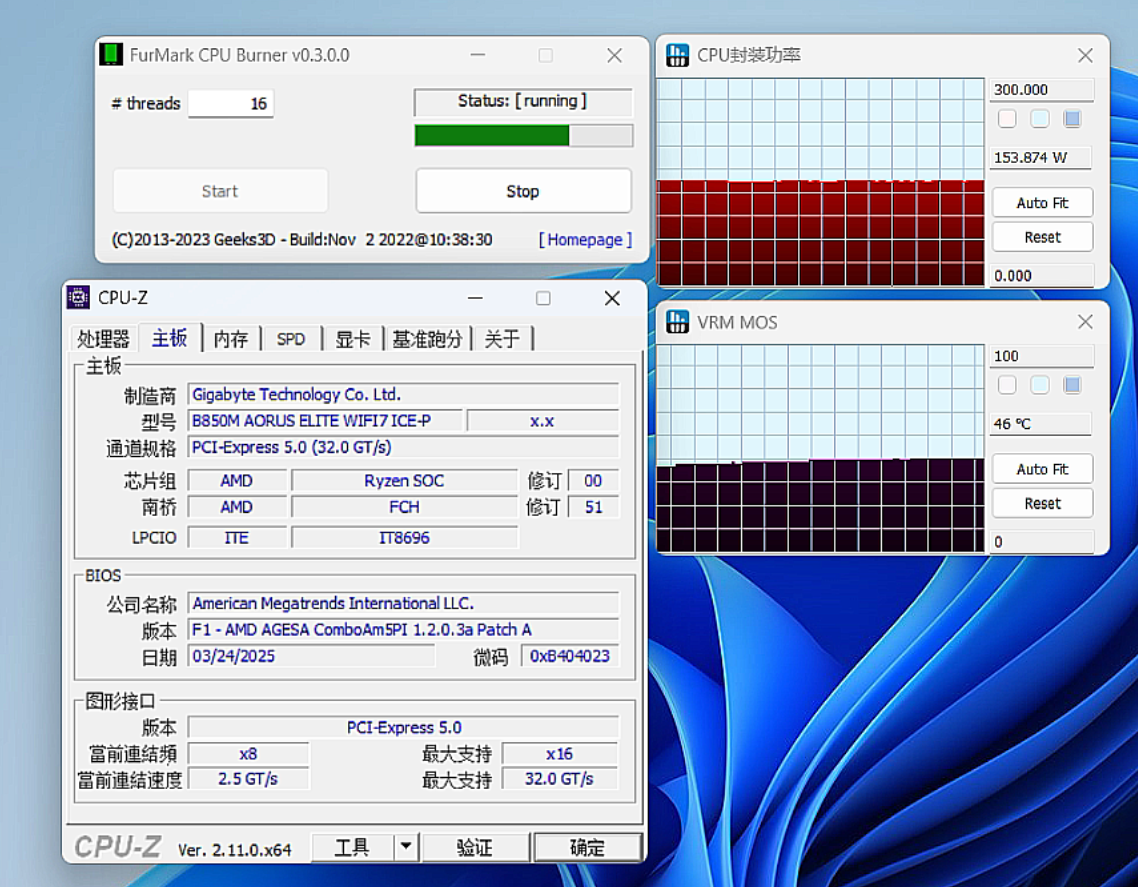
Task: Toggle the white checkbox in CPU封装功率 panel
Action: (x=1007, y=119)
